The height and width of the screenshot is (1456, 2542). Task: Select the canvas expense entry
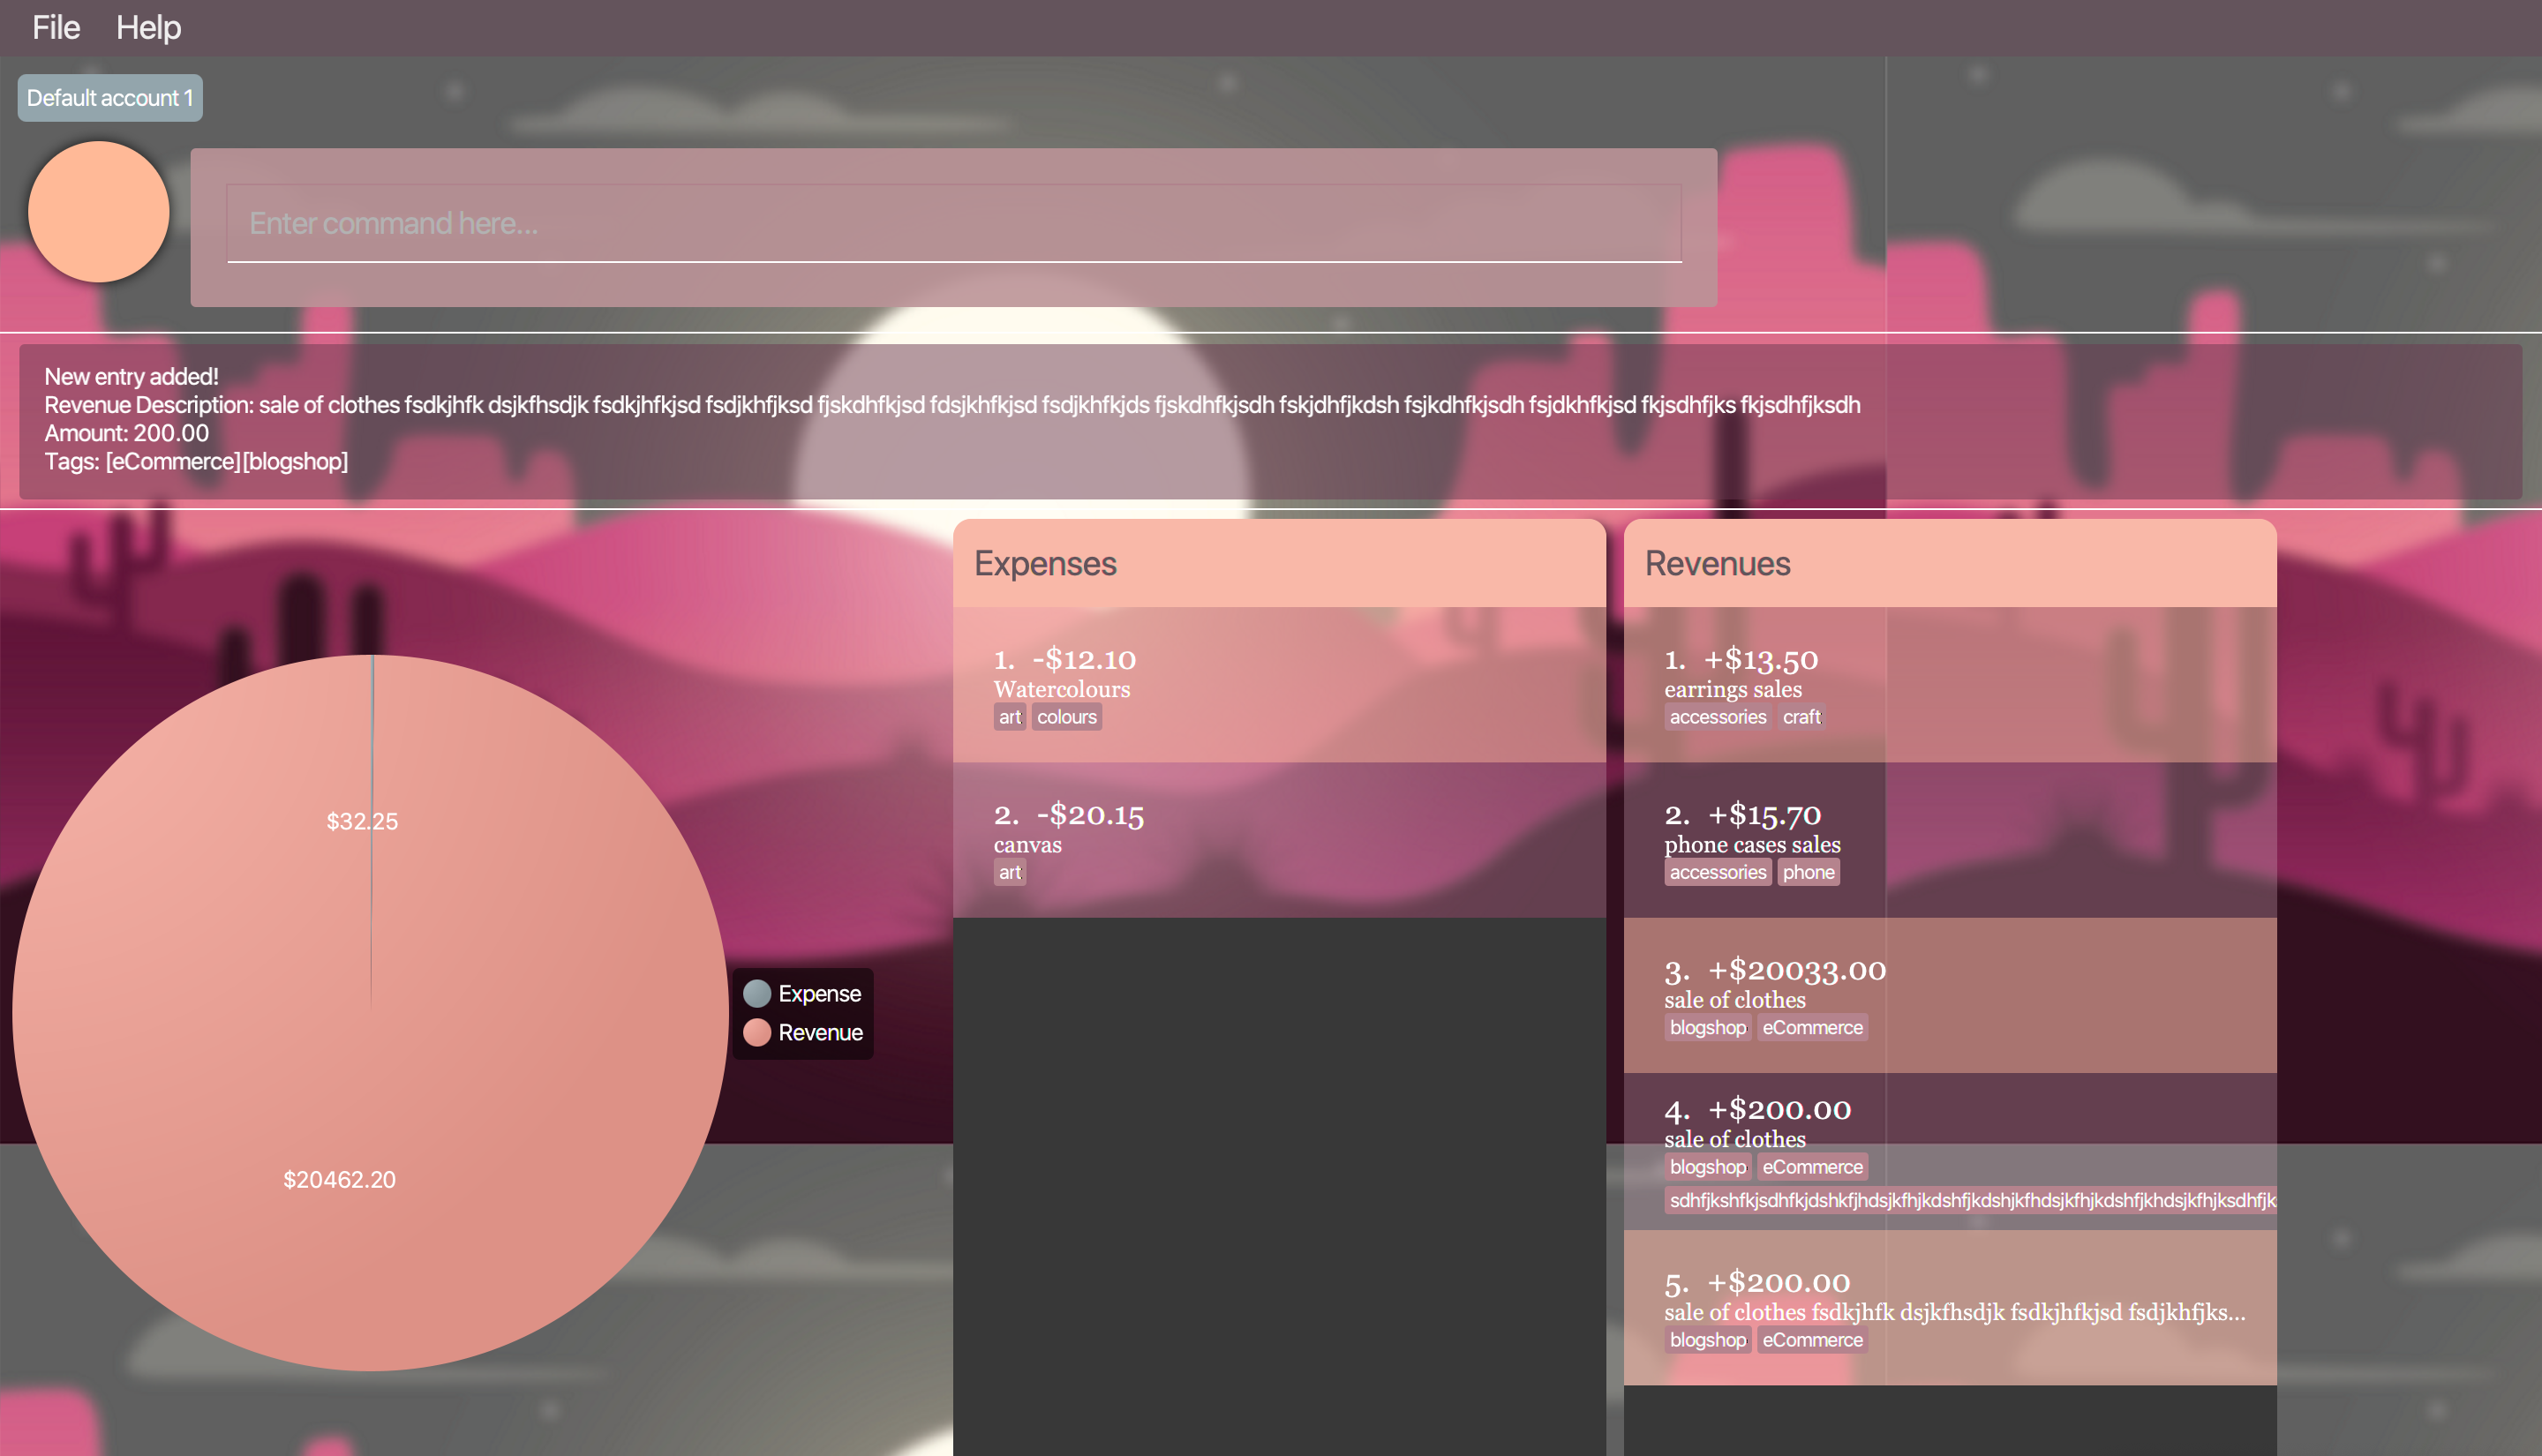tap(1278, 840)
